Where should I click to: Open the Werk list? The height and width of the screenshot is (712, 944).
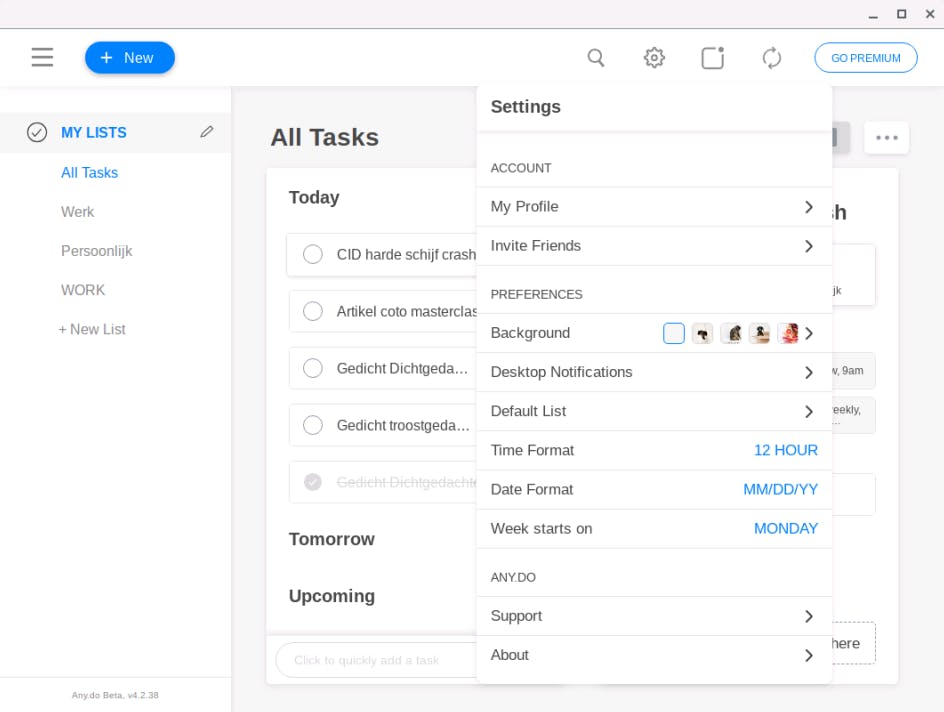78,212
